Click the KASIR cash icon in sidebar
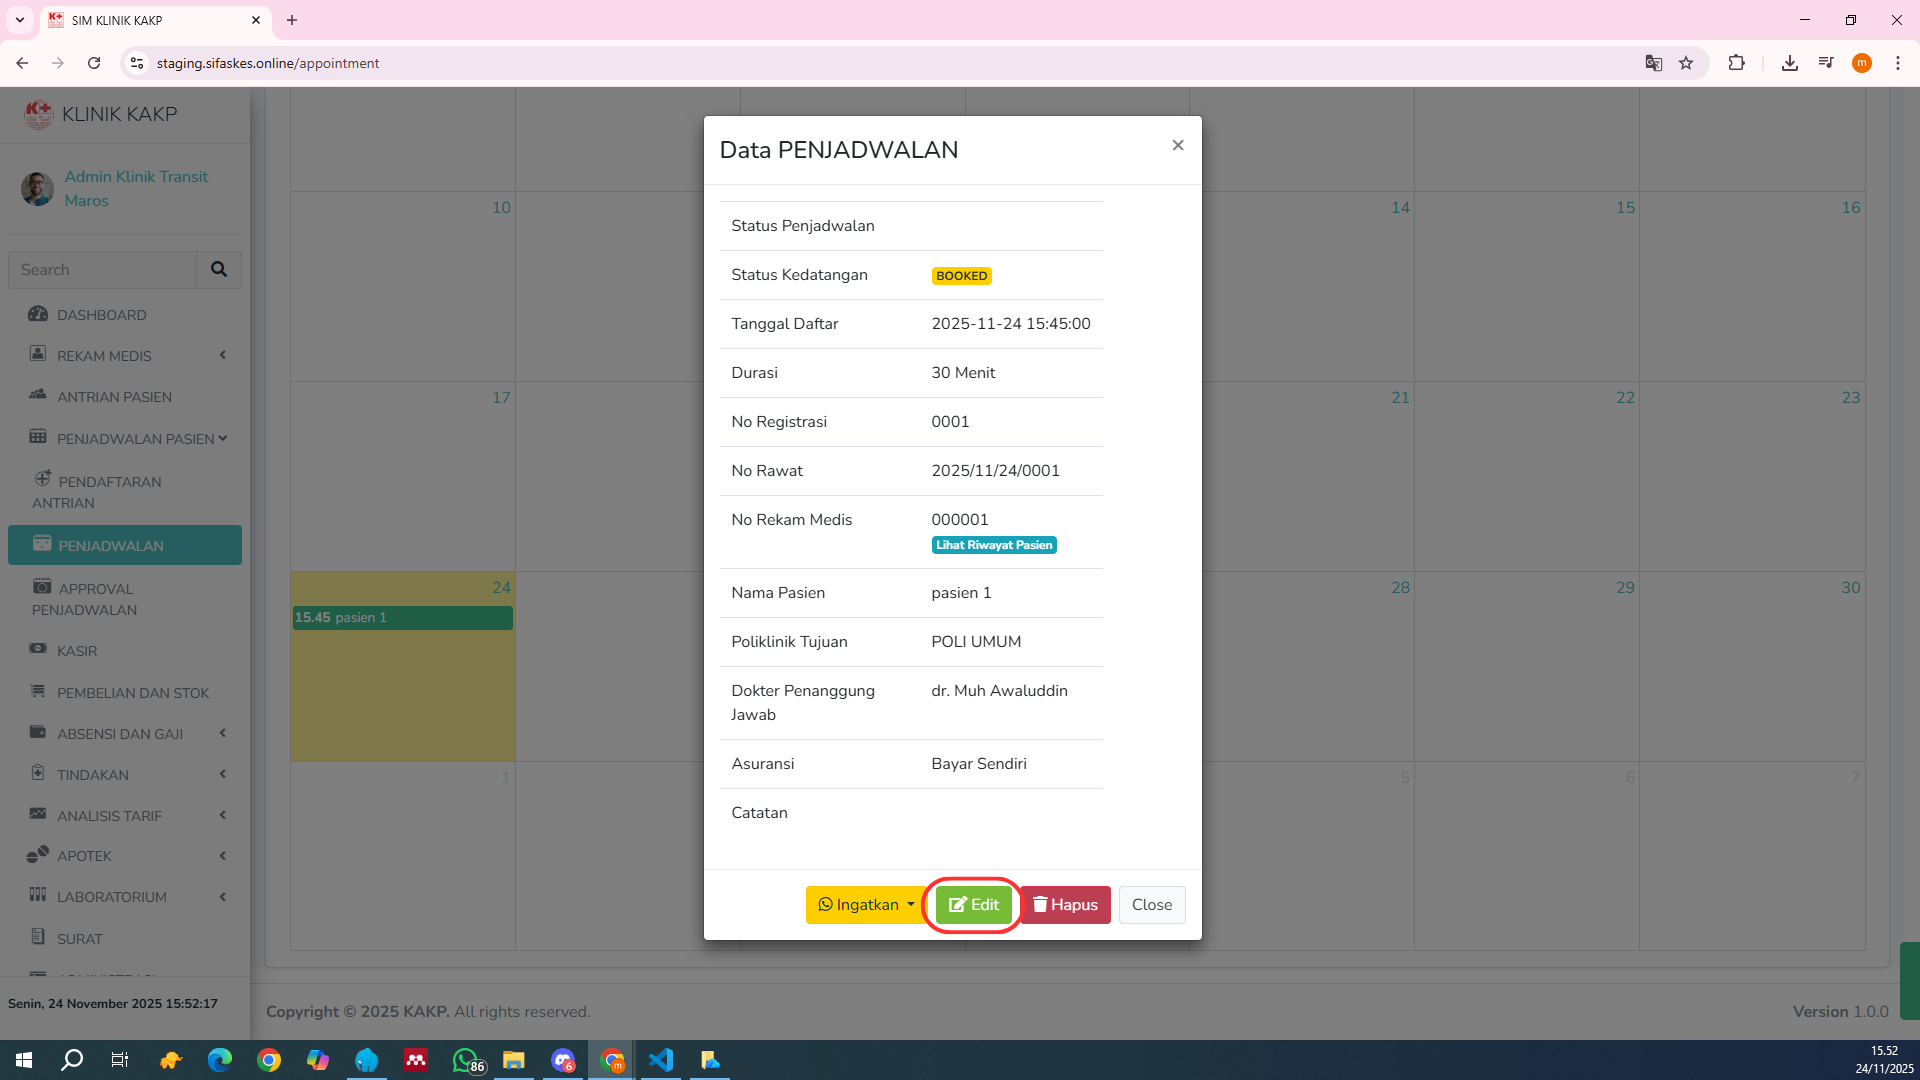Screen dimensions: 1920x1080 (x=38, y=649)
